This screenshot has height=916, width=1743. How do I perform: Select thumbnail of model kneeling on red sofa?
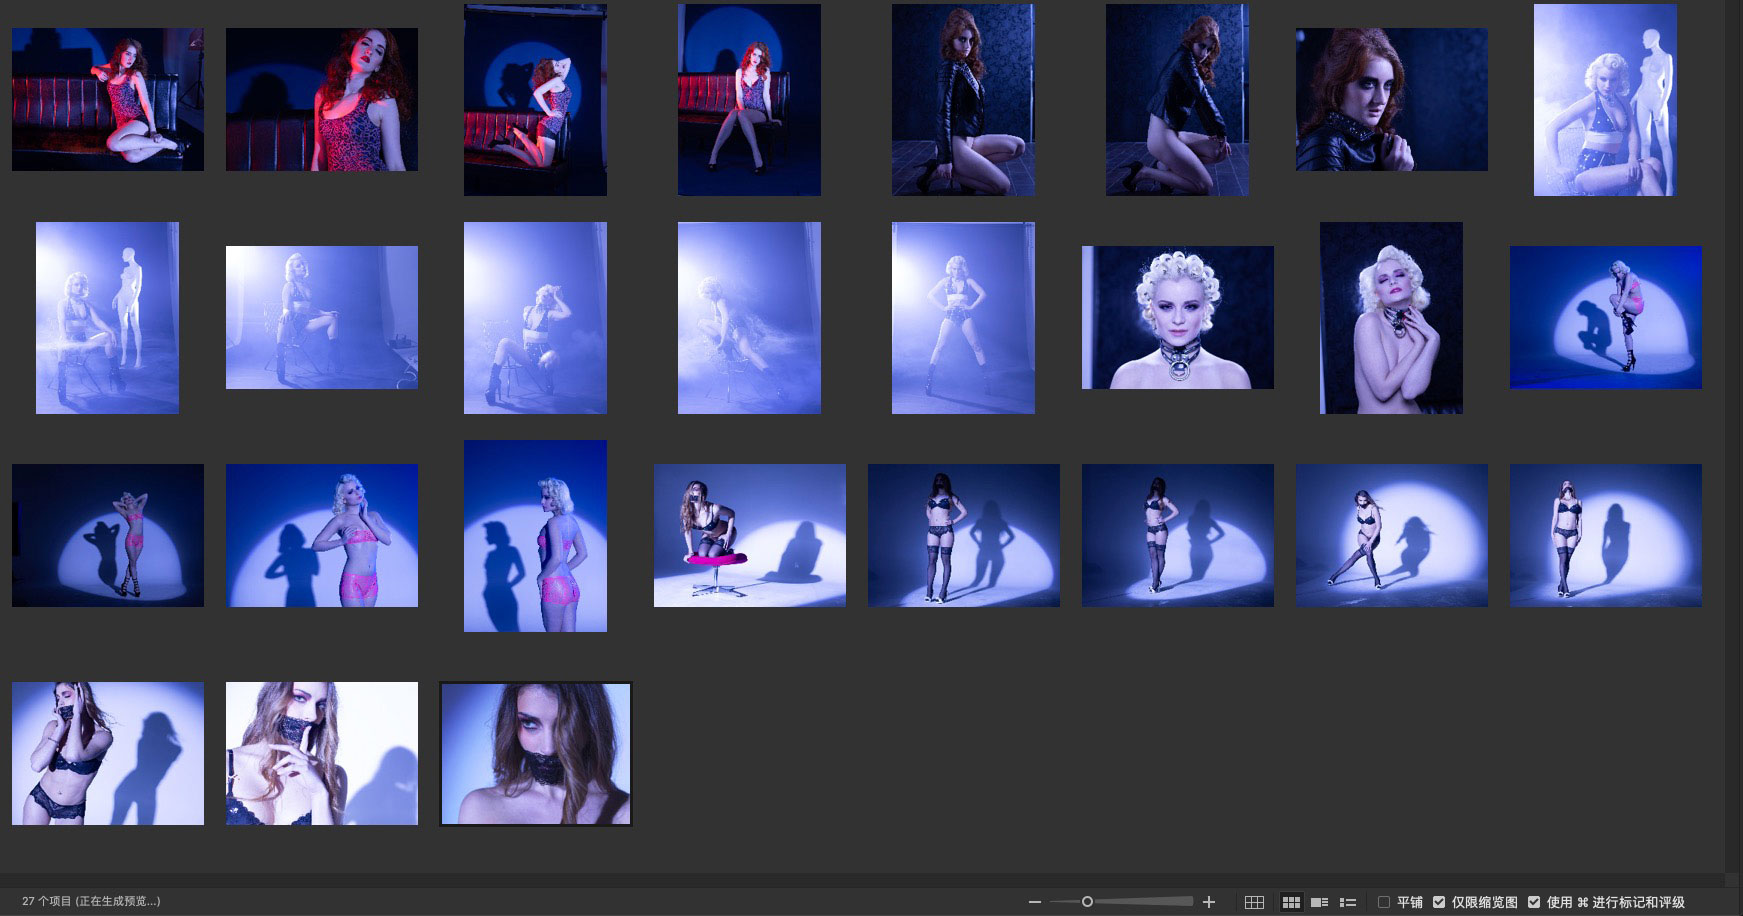(535, 99)
